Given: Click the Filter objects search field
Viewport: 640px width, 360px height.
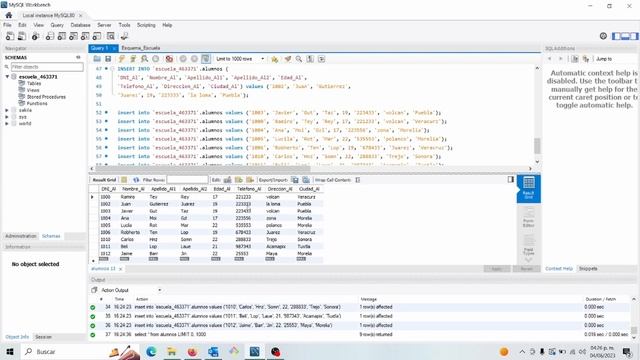Looking at the screenshot, I should (47, 67).
